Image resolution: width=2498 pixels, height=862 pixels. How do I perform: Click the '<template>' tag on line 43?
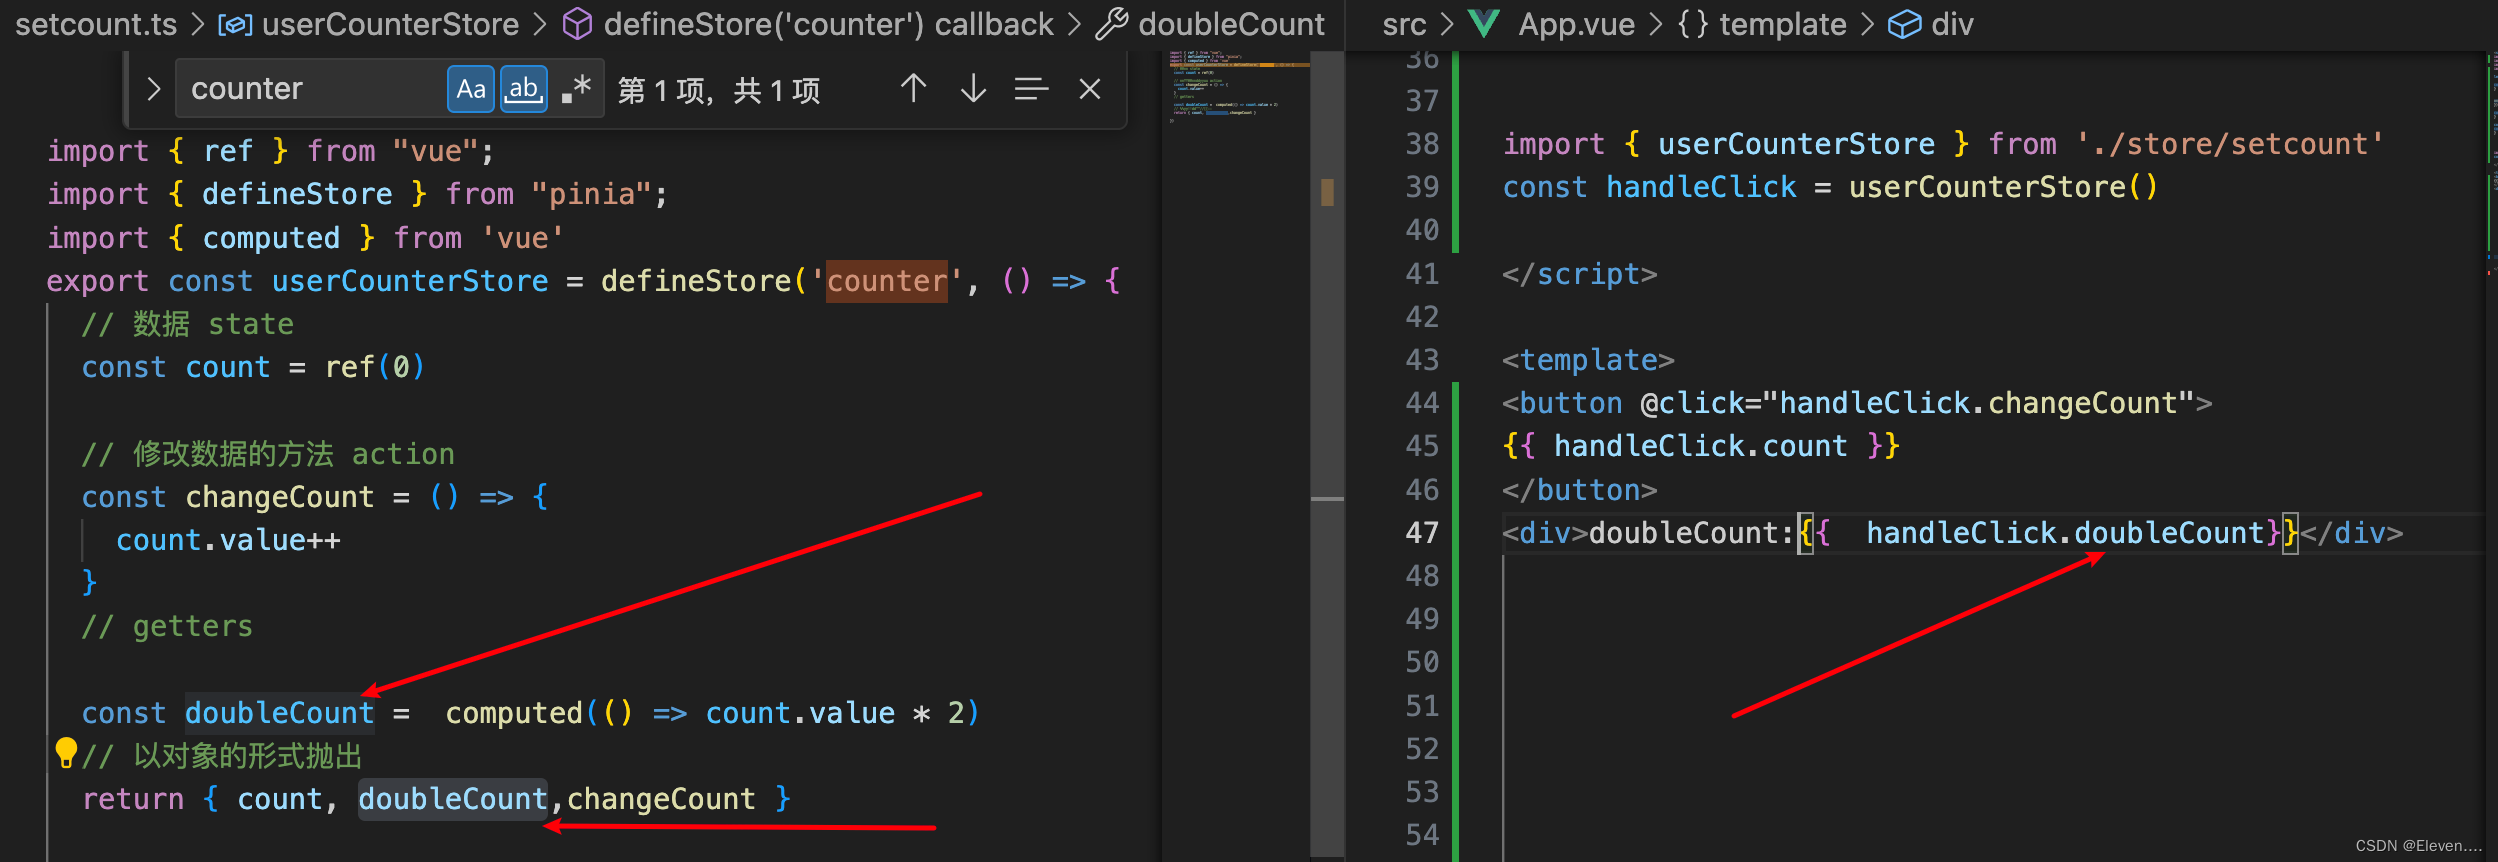point(1588,360)
